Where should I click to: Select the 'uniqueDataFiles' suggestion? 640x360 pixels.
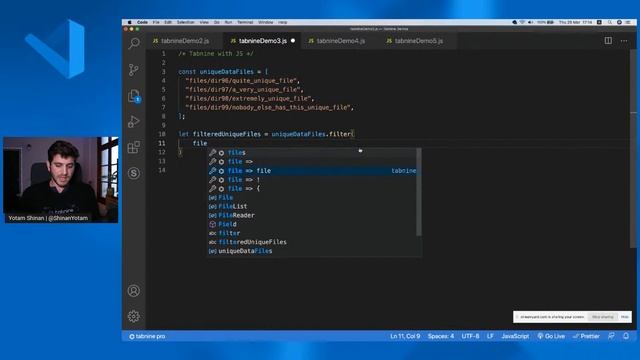[x=313, y=251]
